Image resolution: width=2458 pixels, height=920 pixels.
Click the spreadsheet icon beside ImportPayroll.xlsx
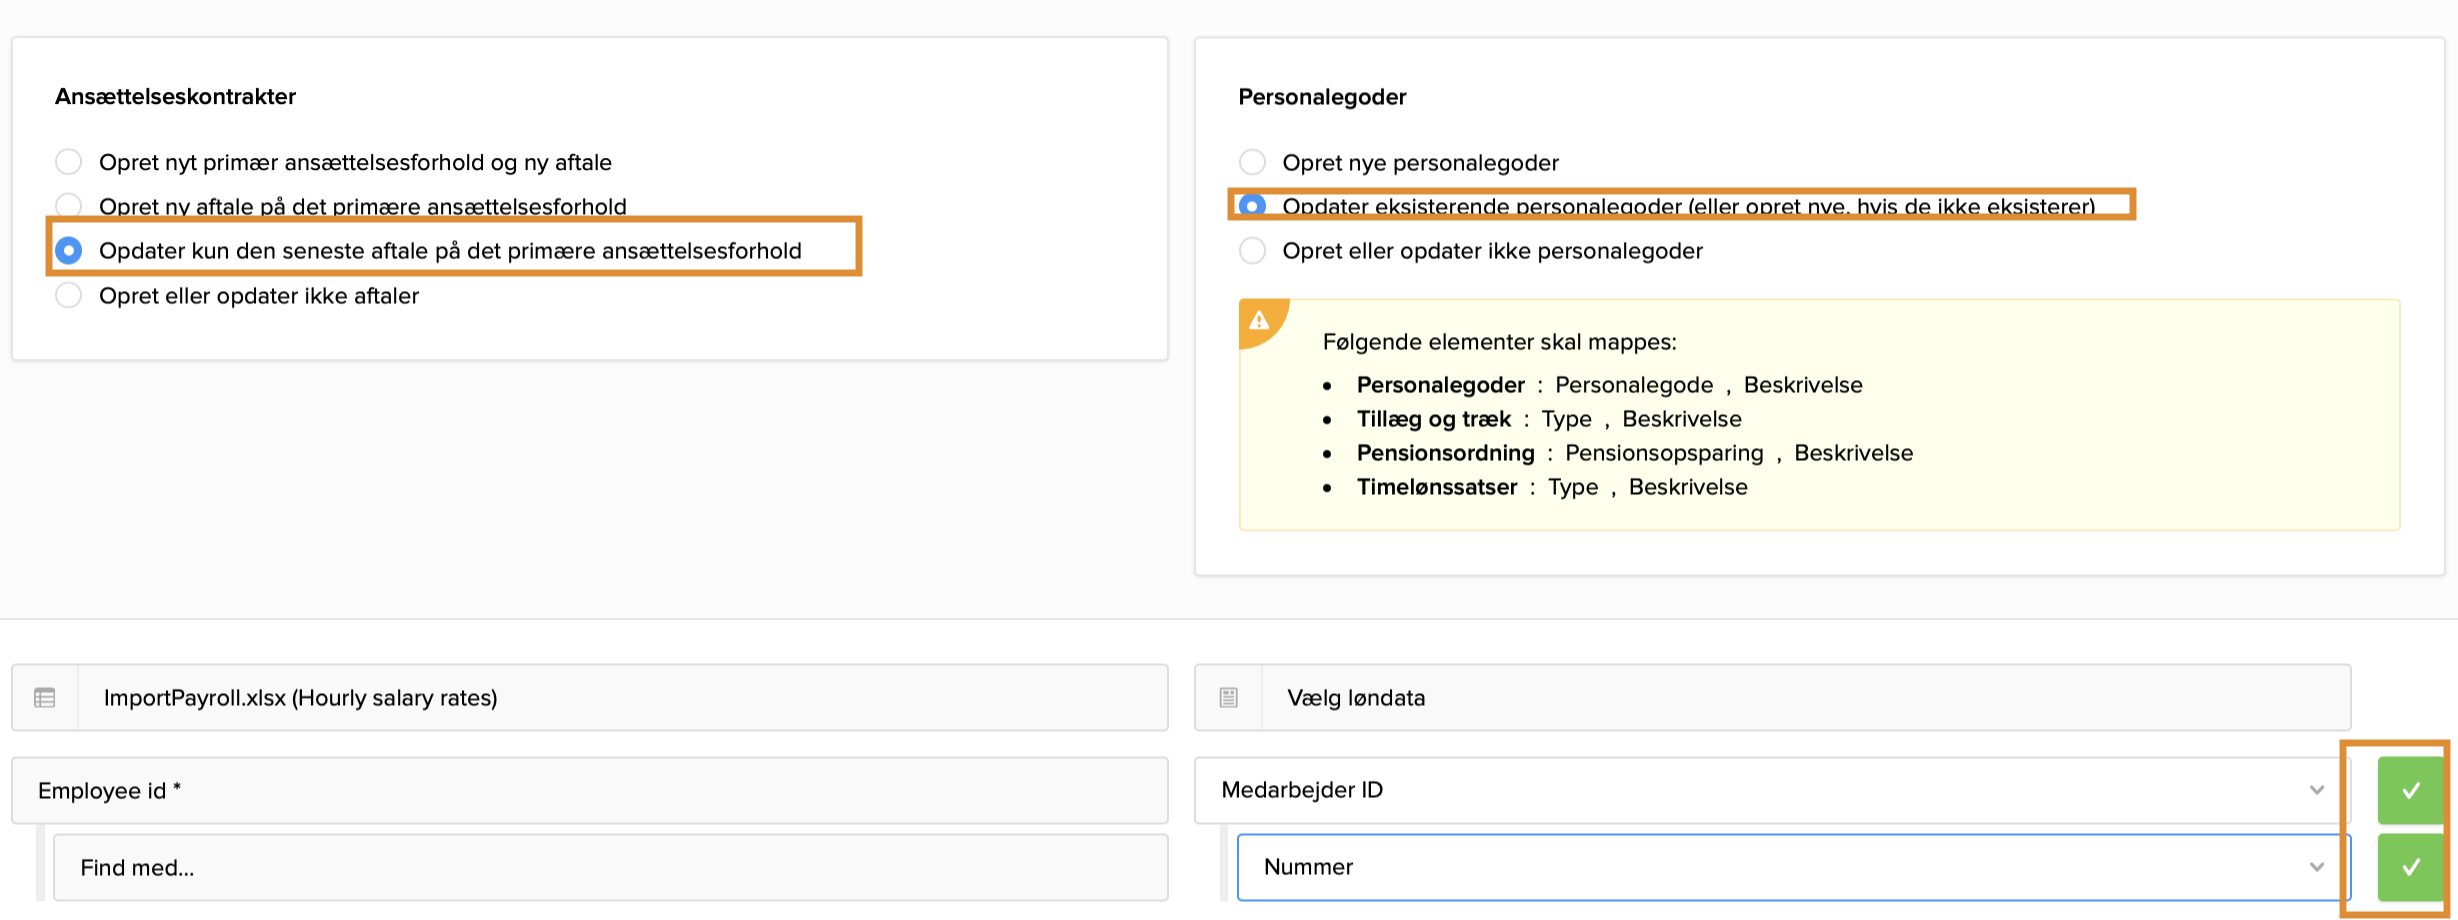45,698
